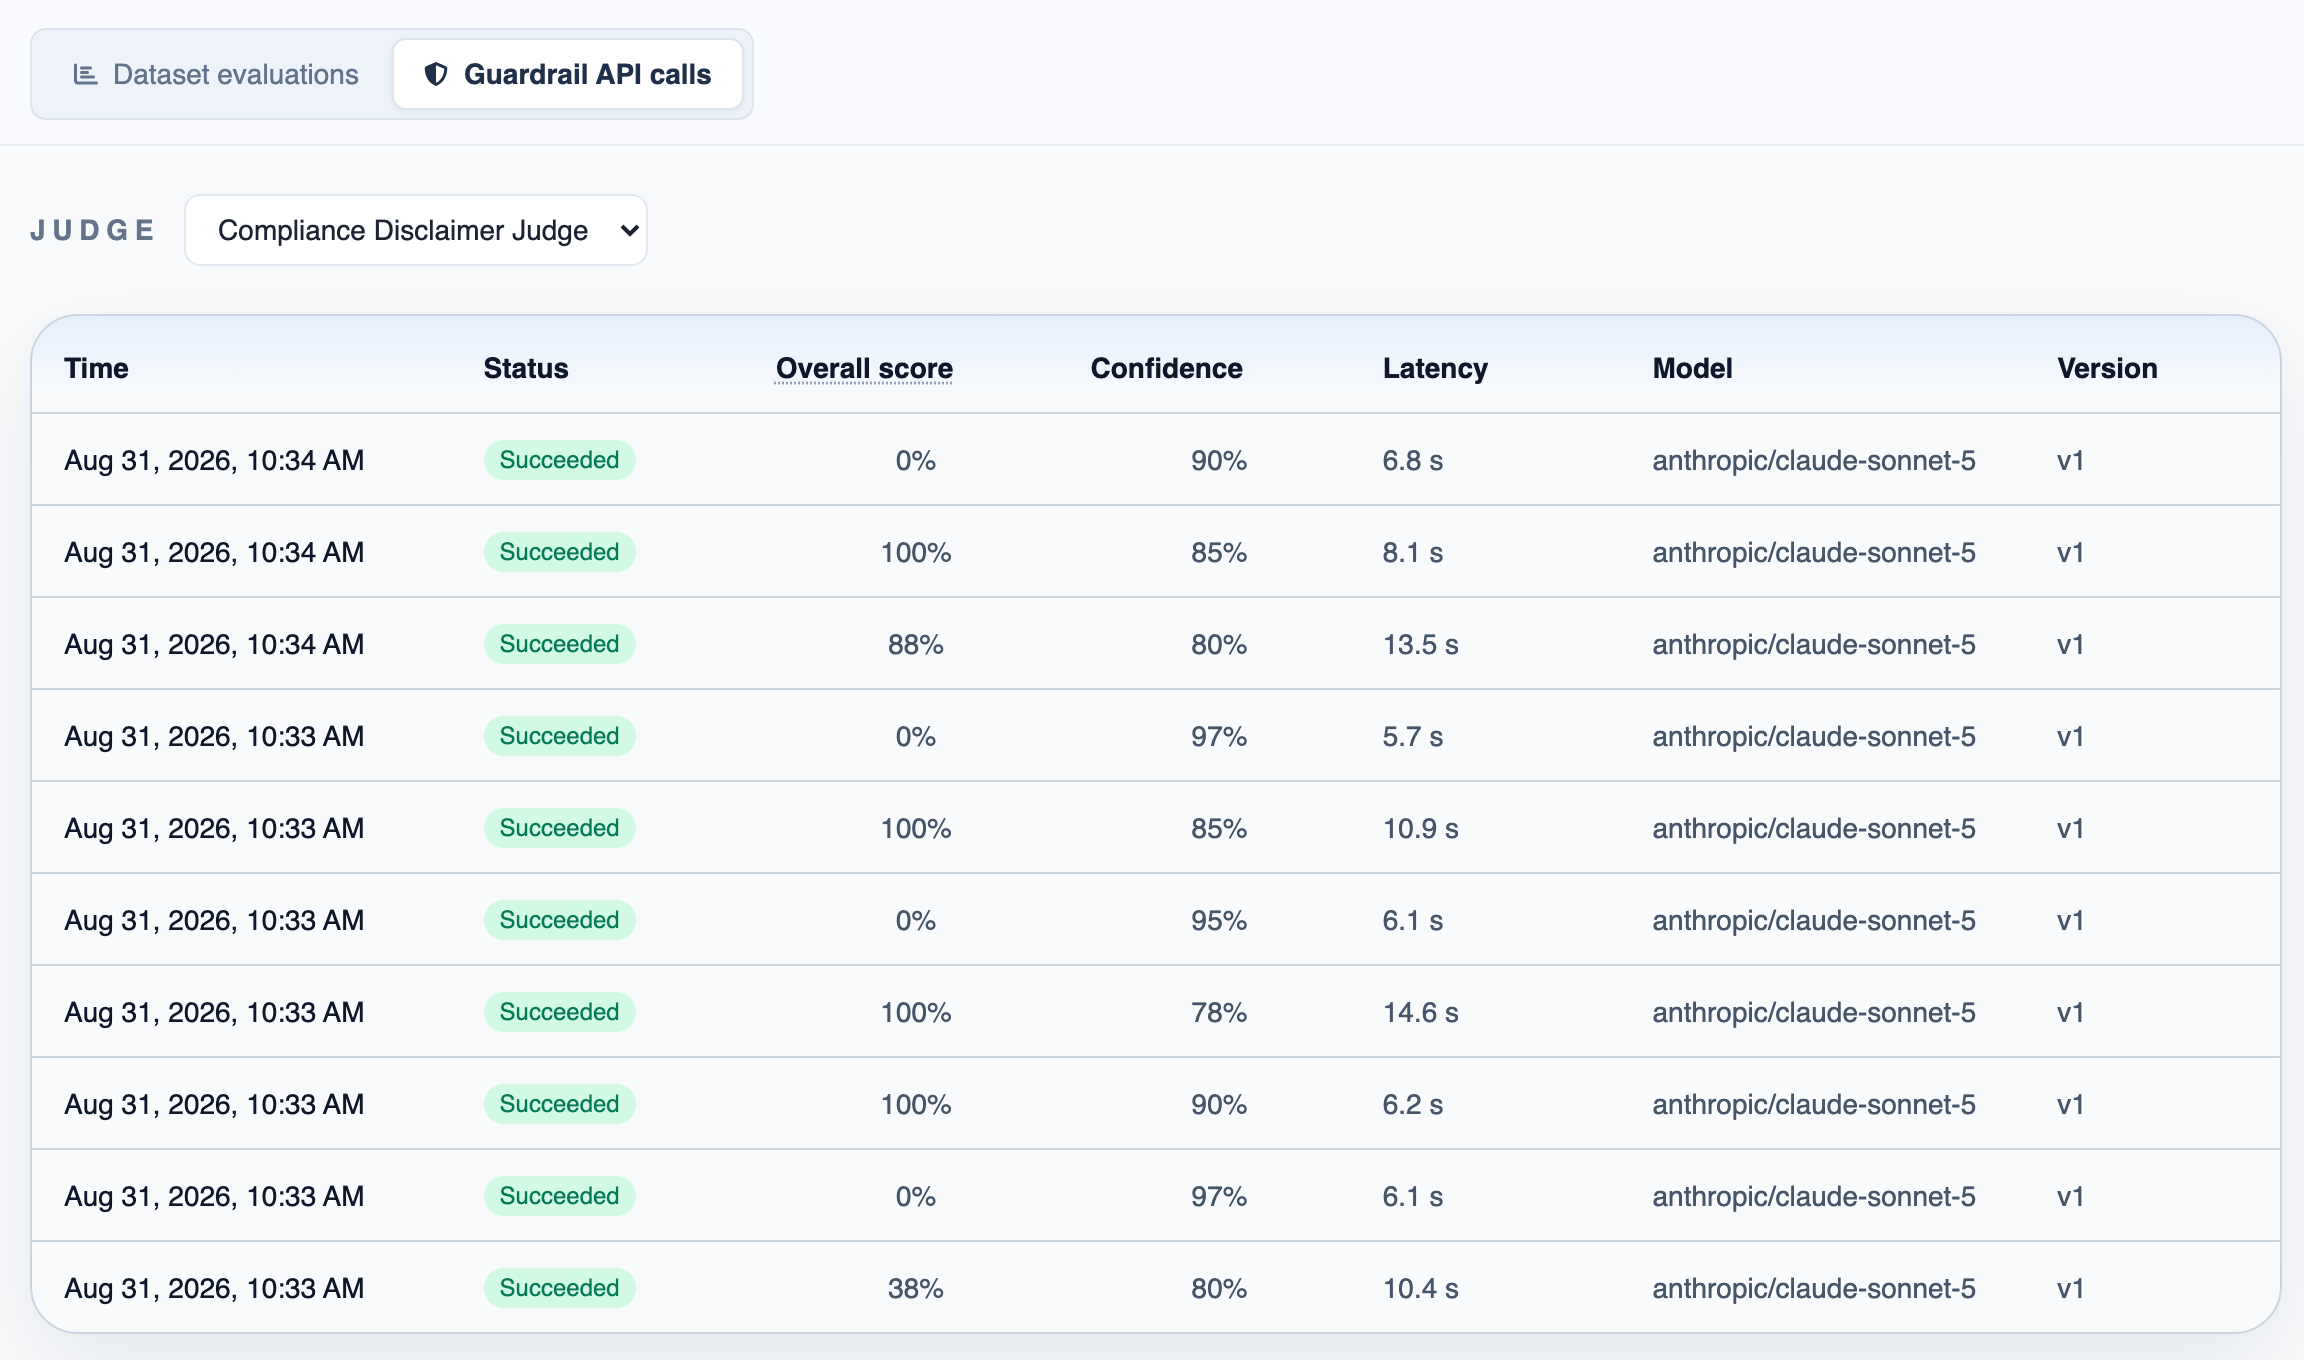Click the Time column header
The width and height of the screenshot is (2304, 1360).
[x=96, y=368]
